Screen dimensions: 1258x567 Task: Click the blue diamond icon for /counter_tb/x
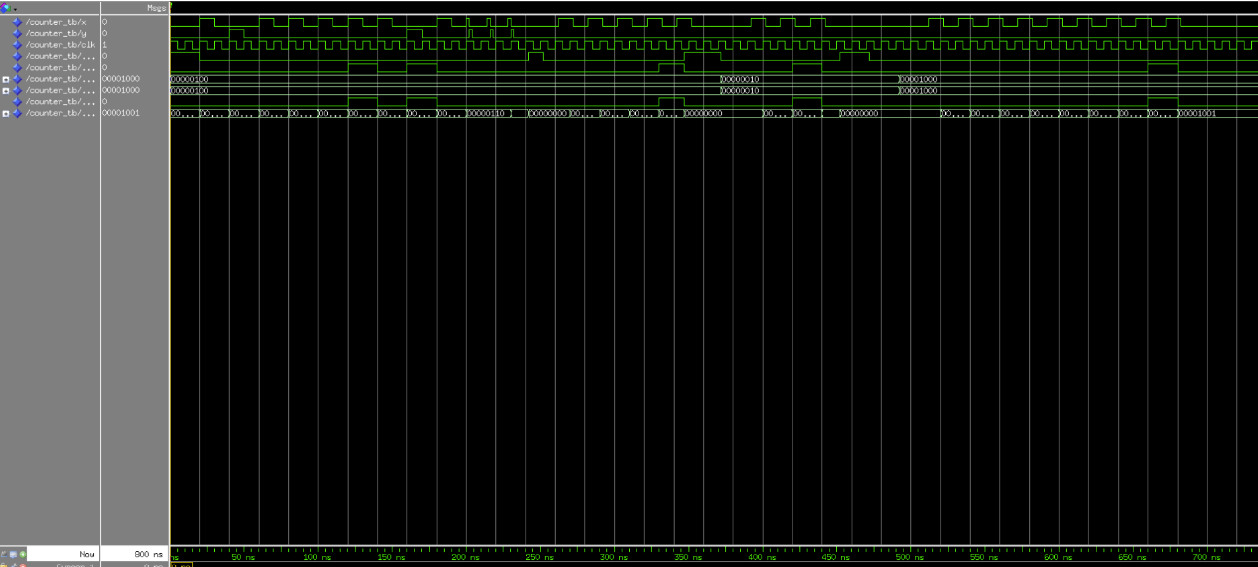pyautogui.click(x=17, y=22)
